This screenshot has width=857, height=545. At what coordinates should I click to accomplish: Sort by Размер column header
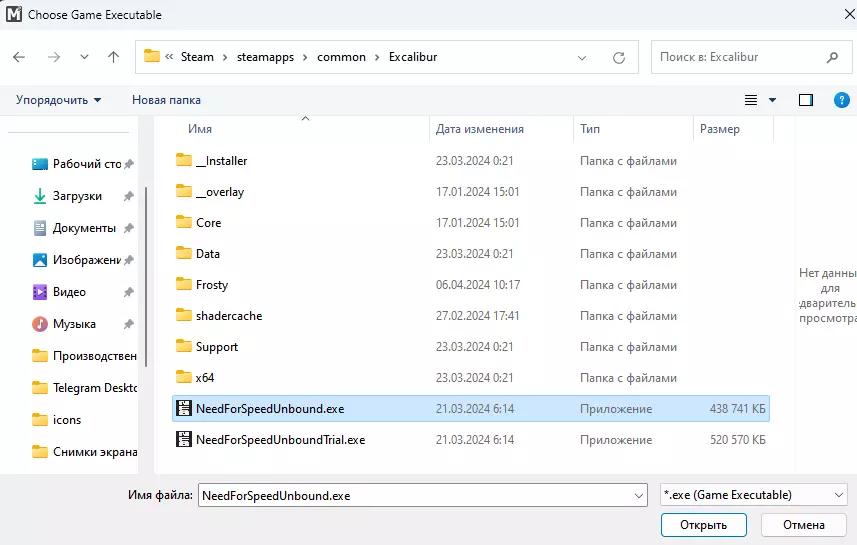point(720,129)
